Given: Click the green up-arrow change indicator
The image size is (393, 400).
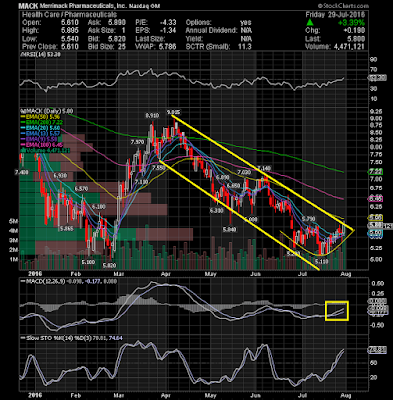Looking at the screenshot, I should (x=310, y=23).
